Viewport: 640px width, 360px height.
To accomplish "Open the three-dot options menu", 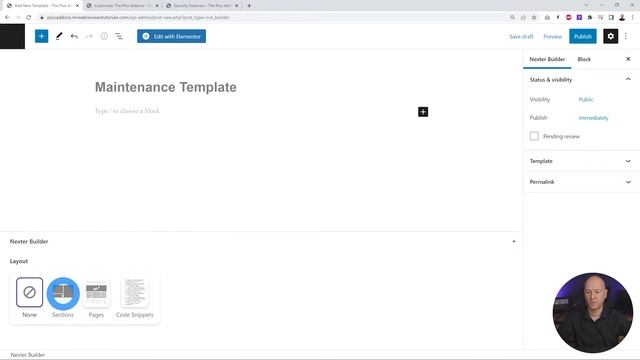I will tap(626, 36).
